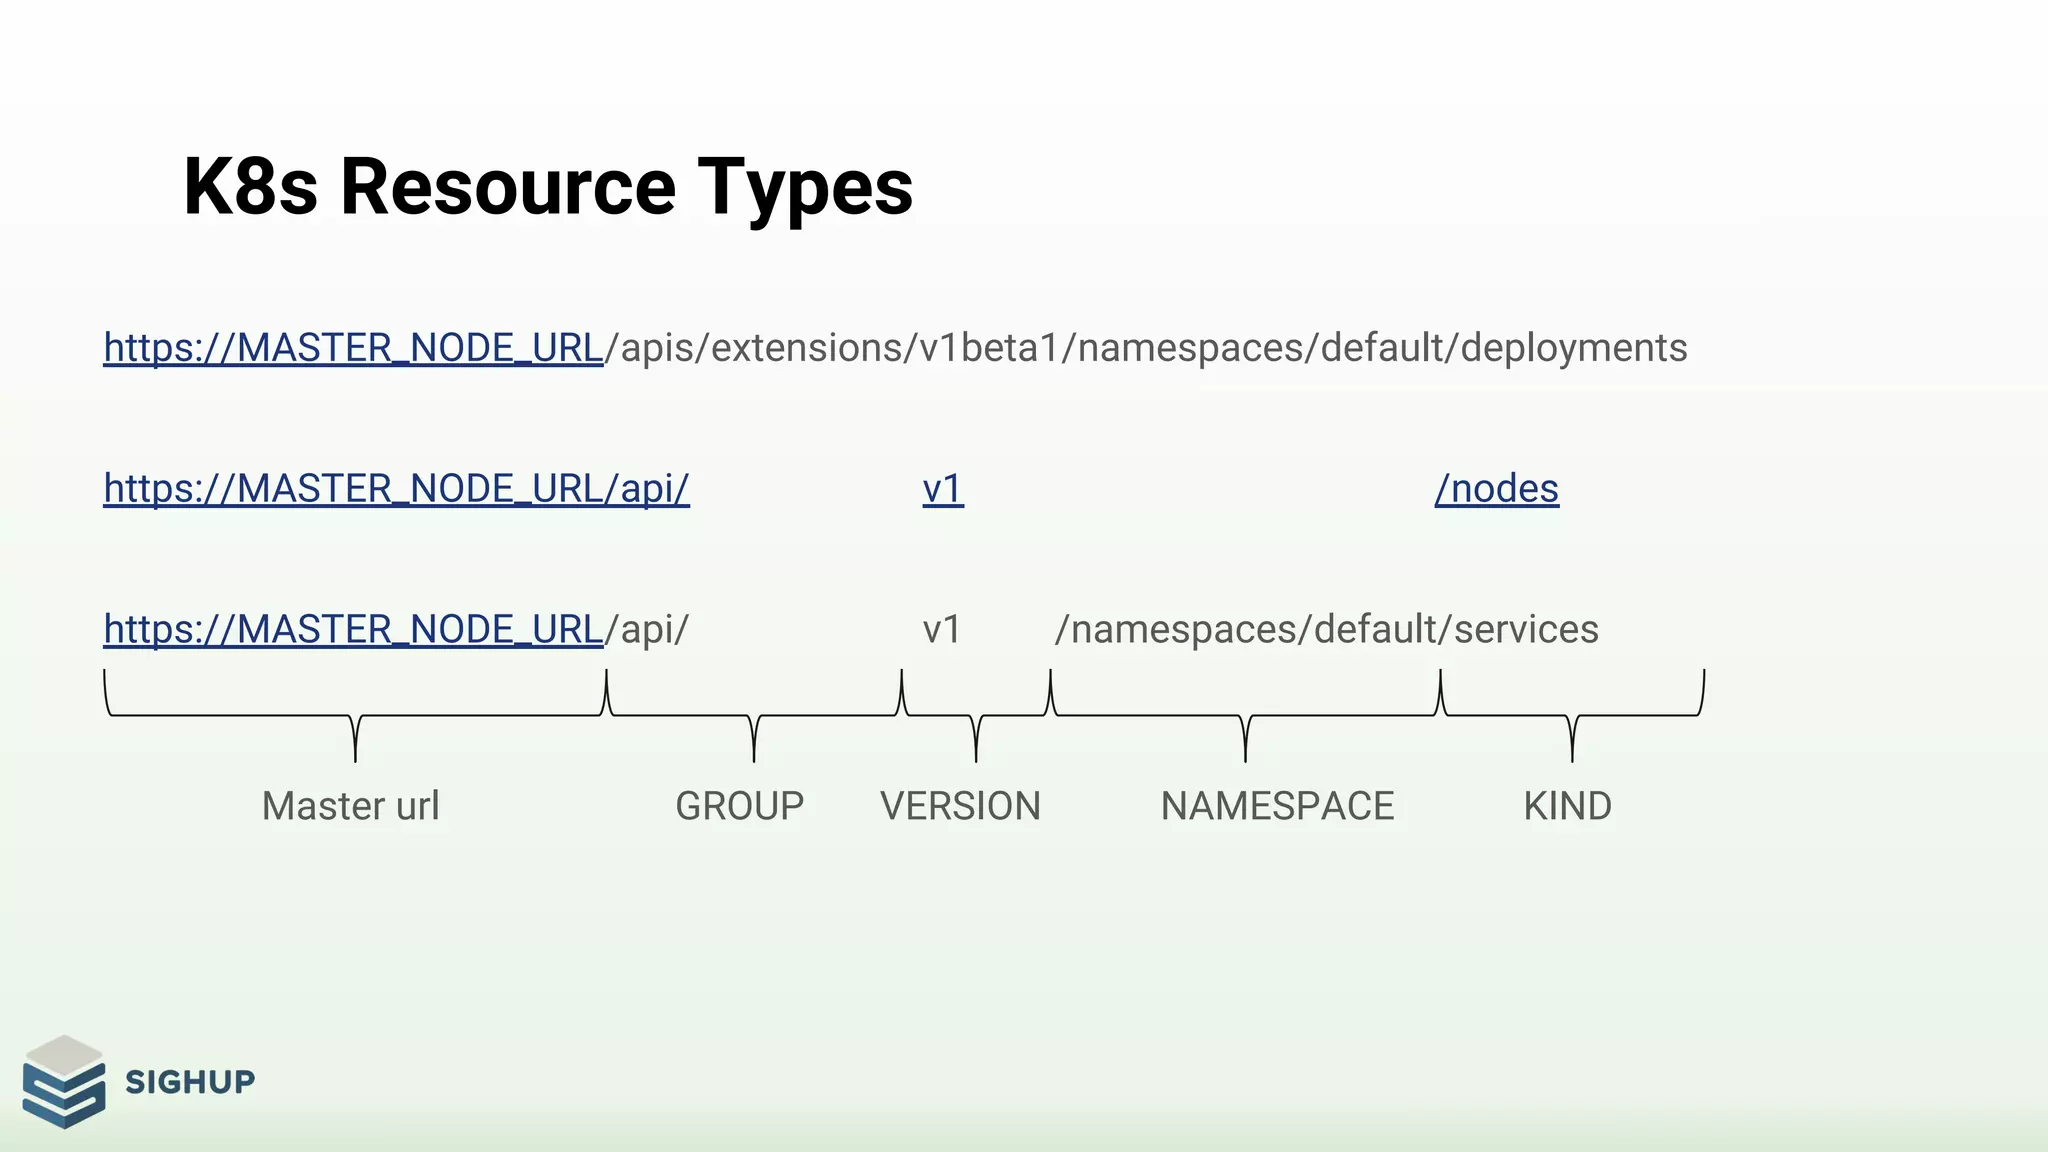Click the /namespaces/default/services text
The image size is (2048, 1152).
coord(1326,630)
